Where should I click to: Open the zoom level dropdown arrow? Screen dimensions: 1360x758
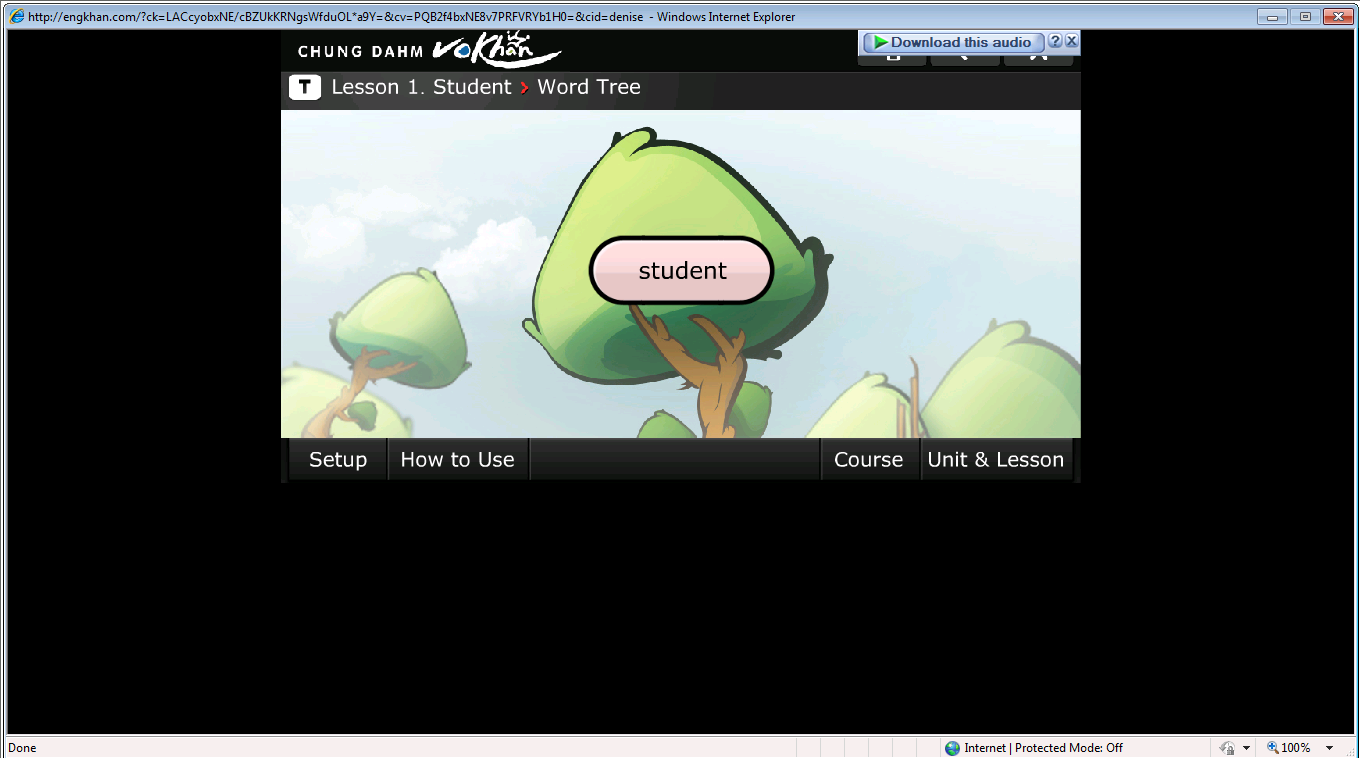tap(1329, 748)
